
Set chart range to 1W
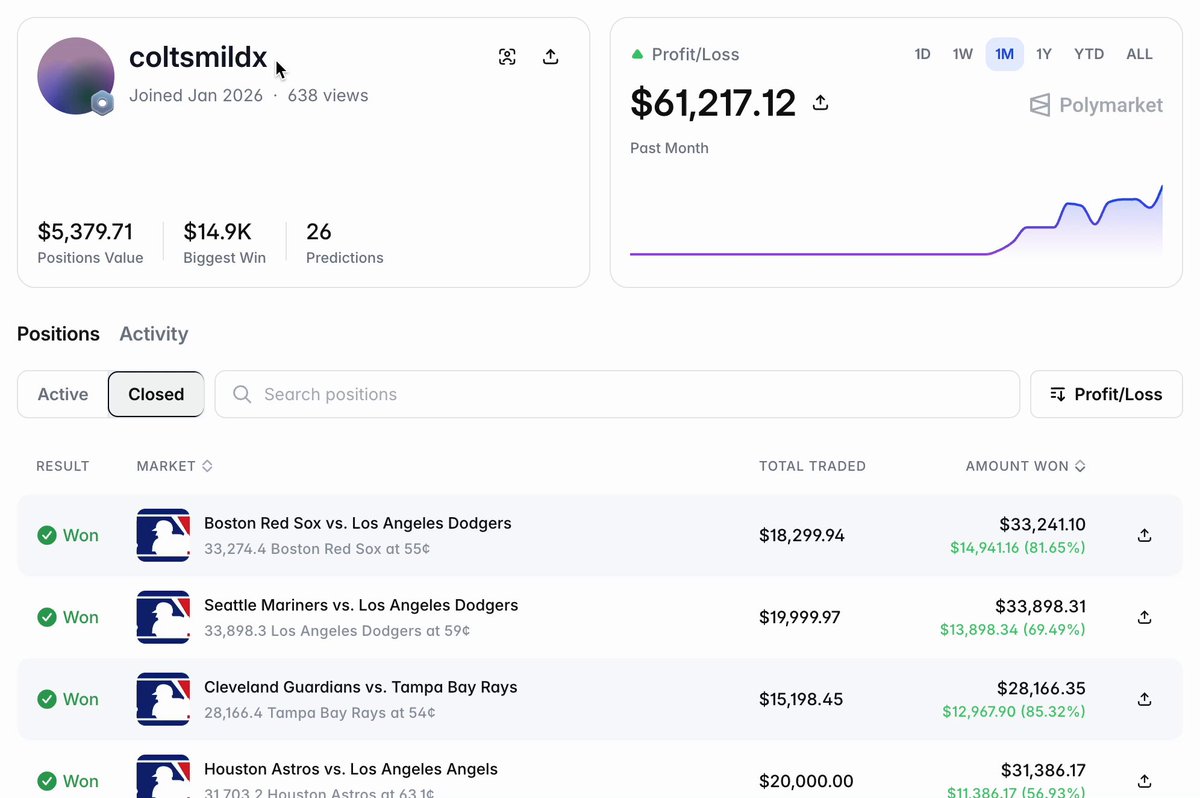coord(962,54)
